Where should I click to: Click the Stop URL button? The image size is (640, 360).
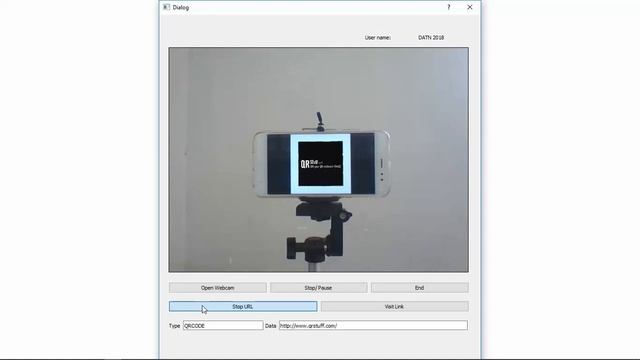coord(243,307)
